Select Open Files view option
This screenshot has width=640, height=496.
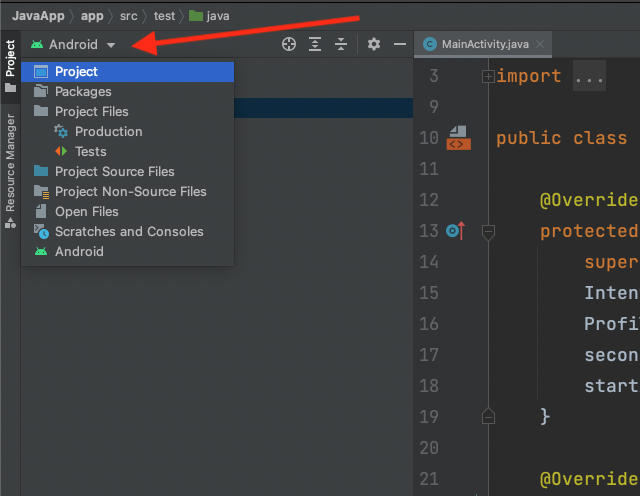(x=127, y=211)
